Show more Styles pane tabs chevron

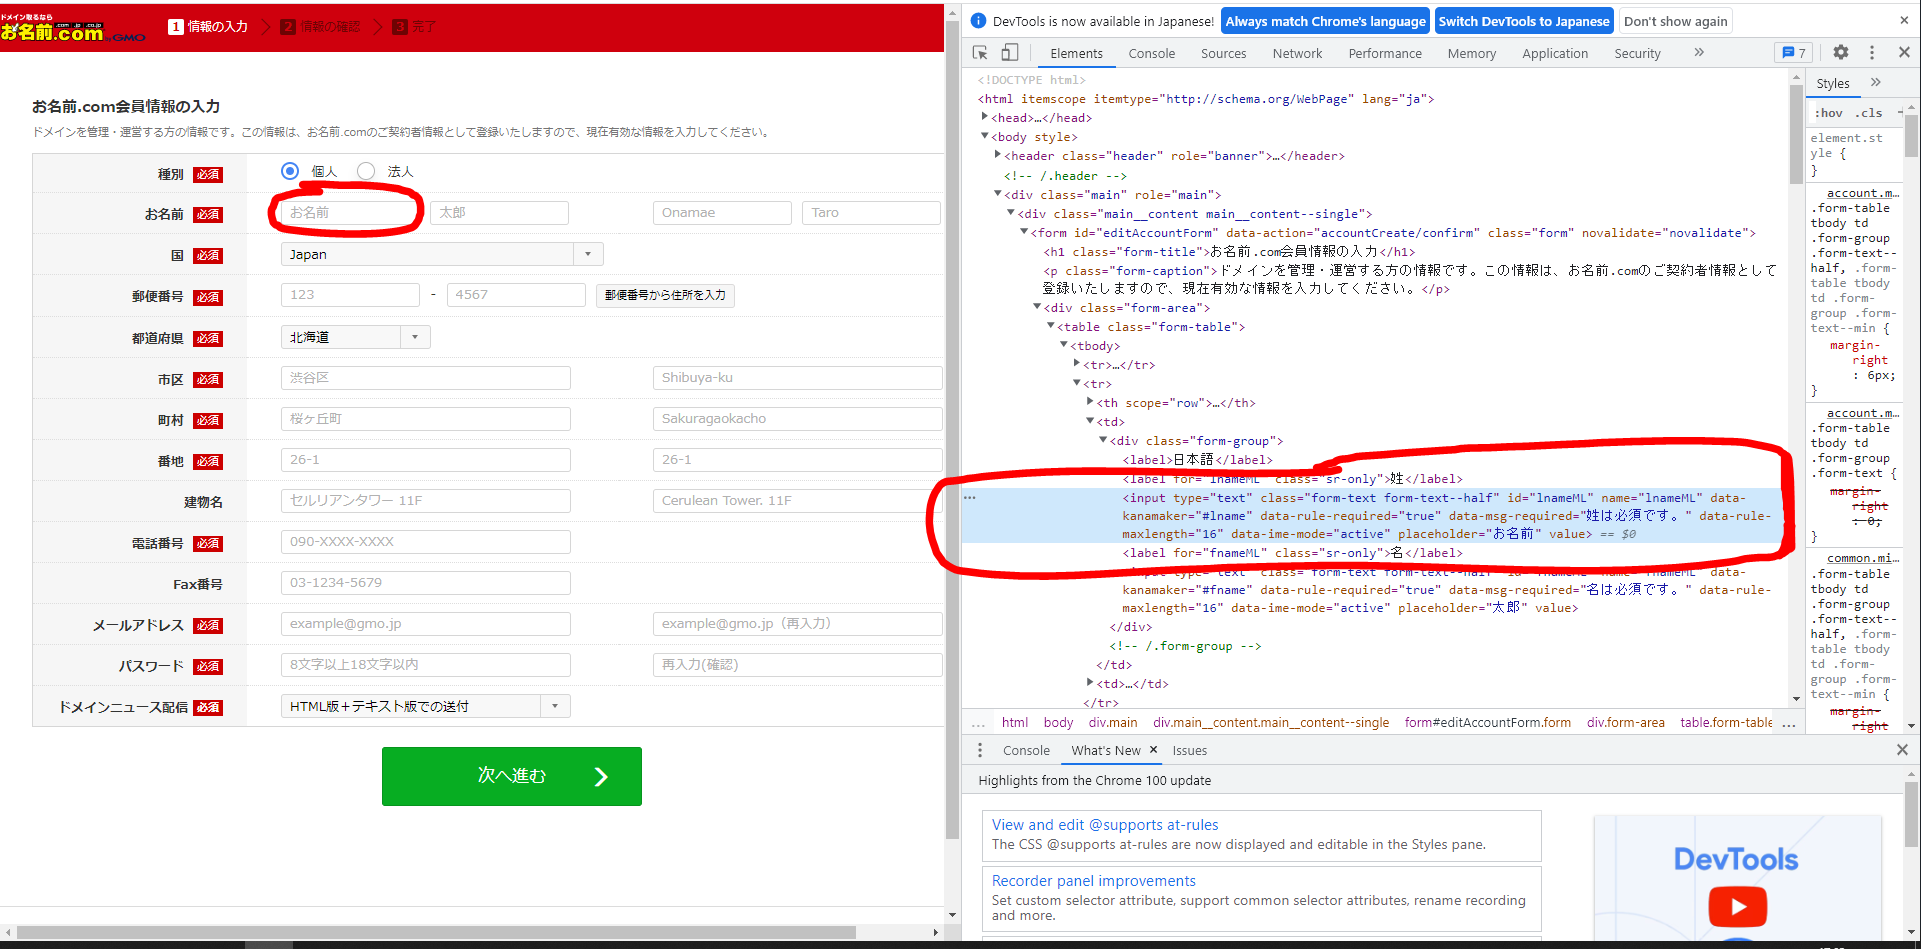click(x=1876, y=83)
